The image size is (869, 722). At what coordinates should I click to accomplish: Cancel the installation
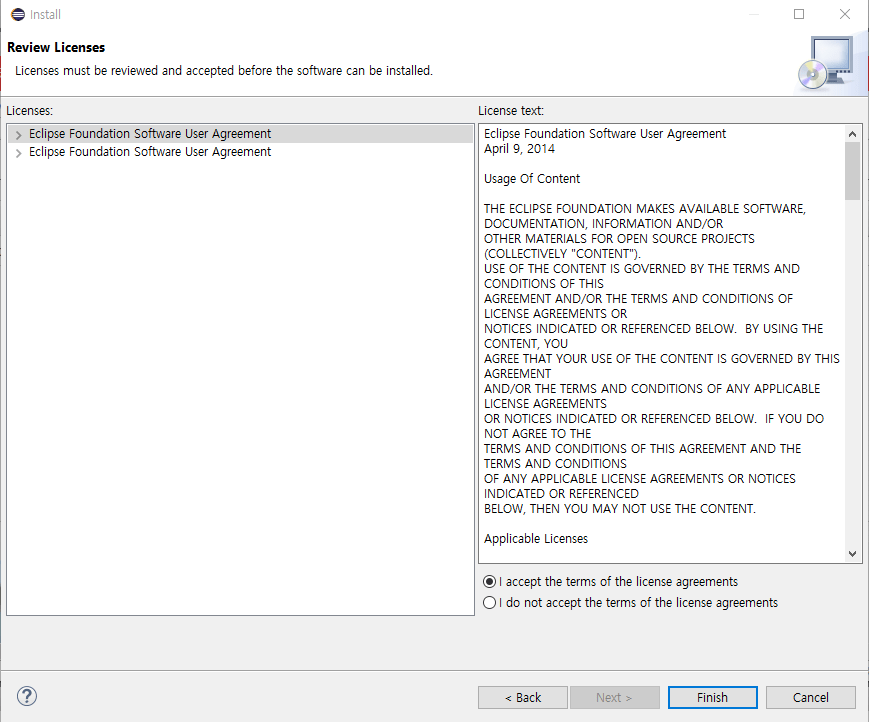pyautogui.click(x=811, y=697)
